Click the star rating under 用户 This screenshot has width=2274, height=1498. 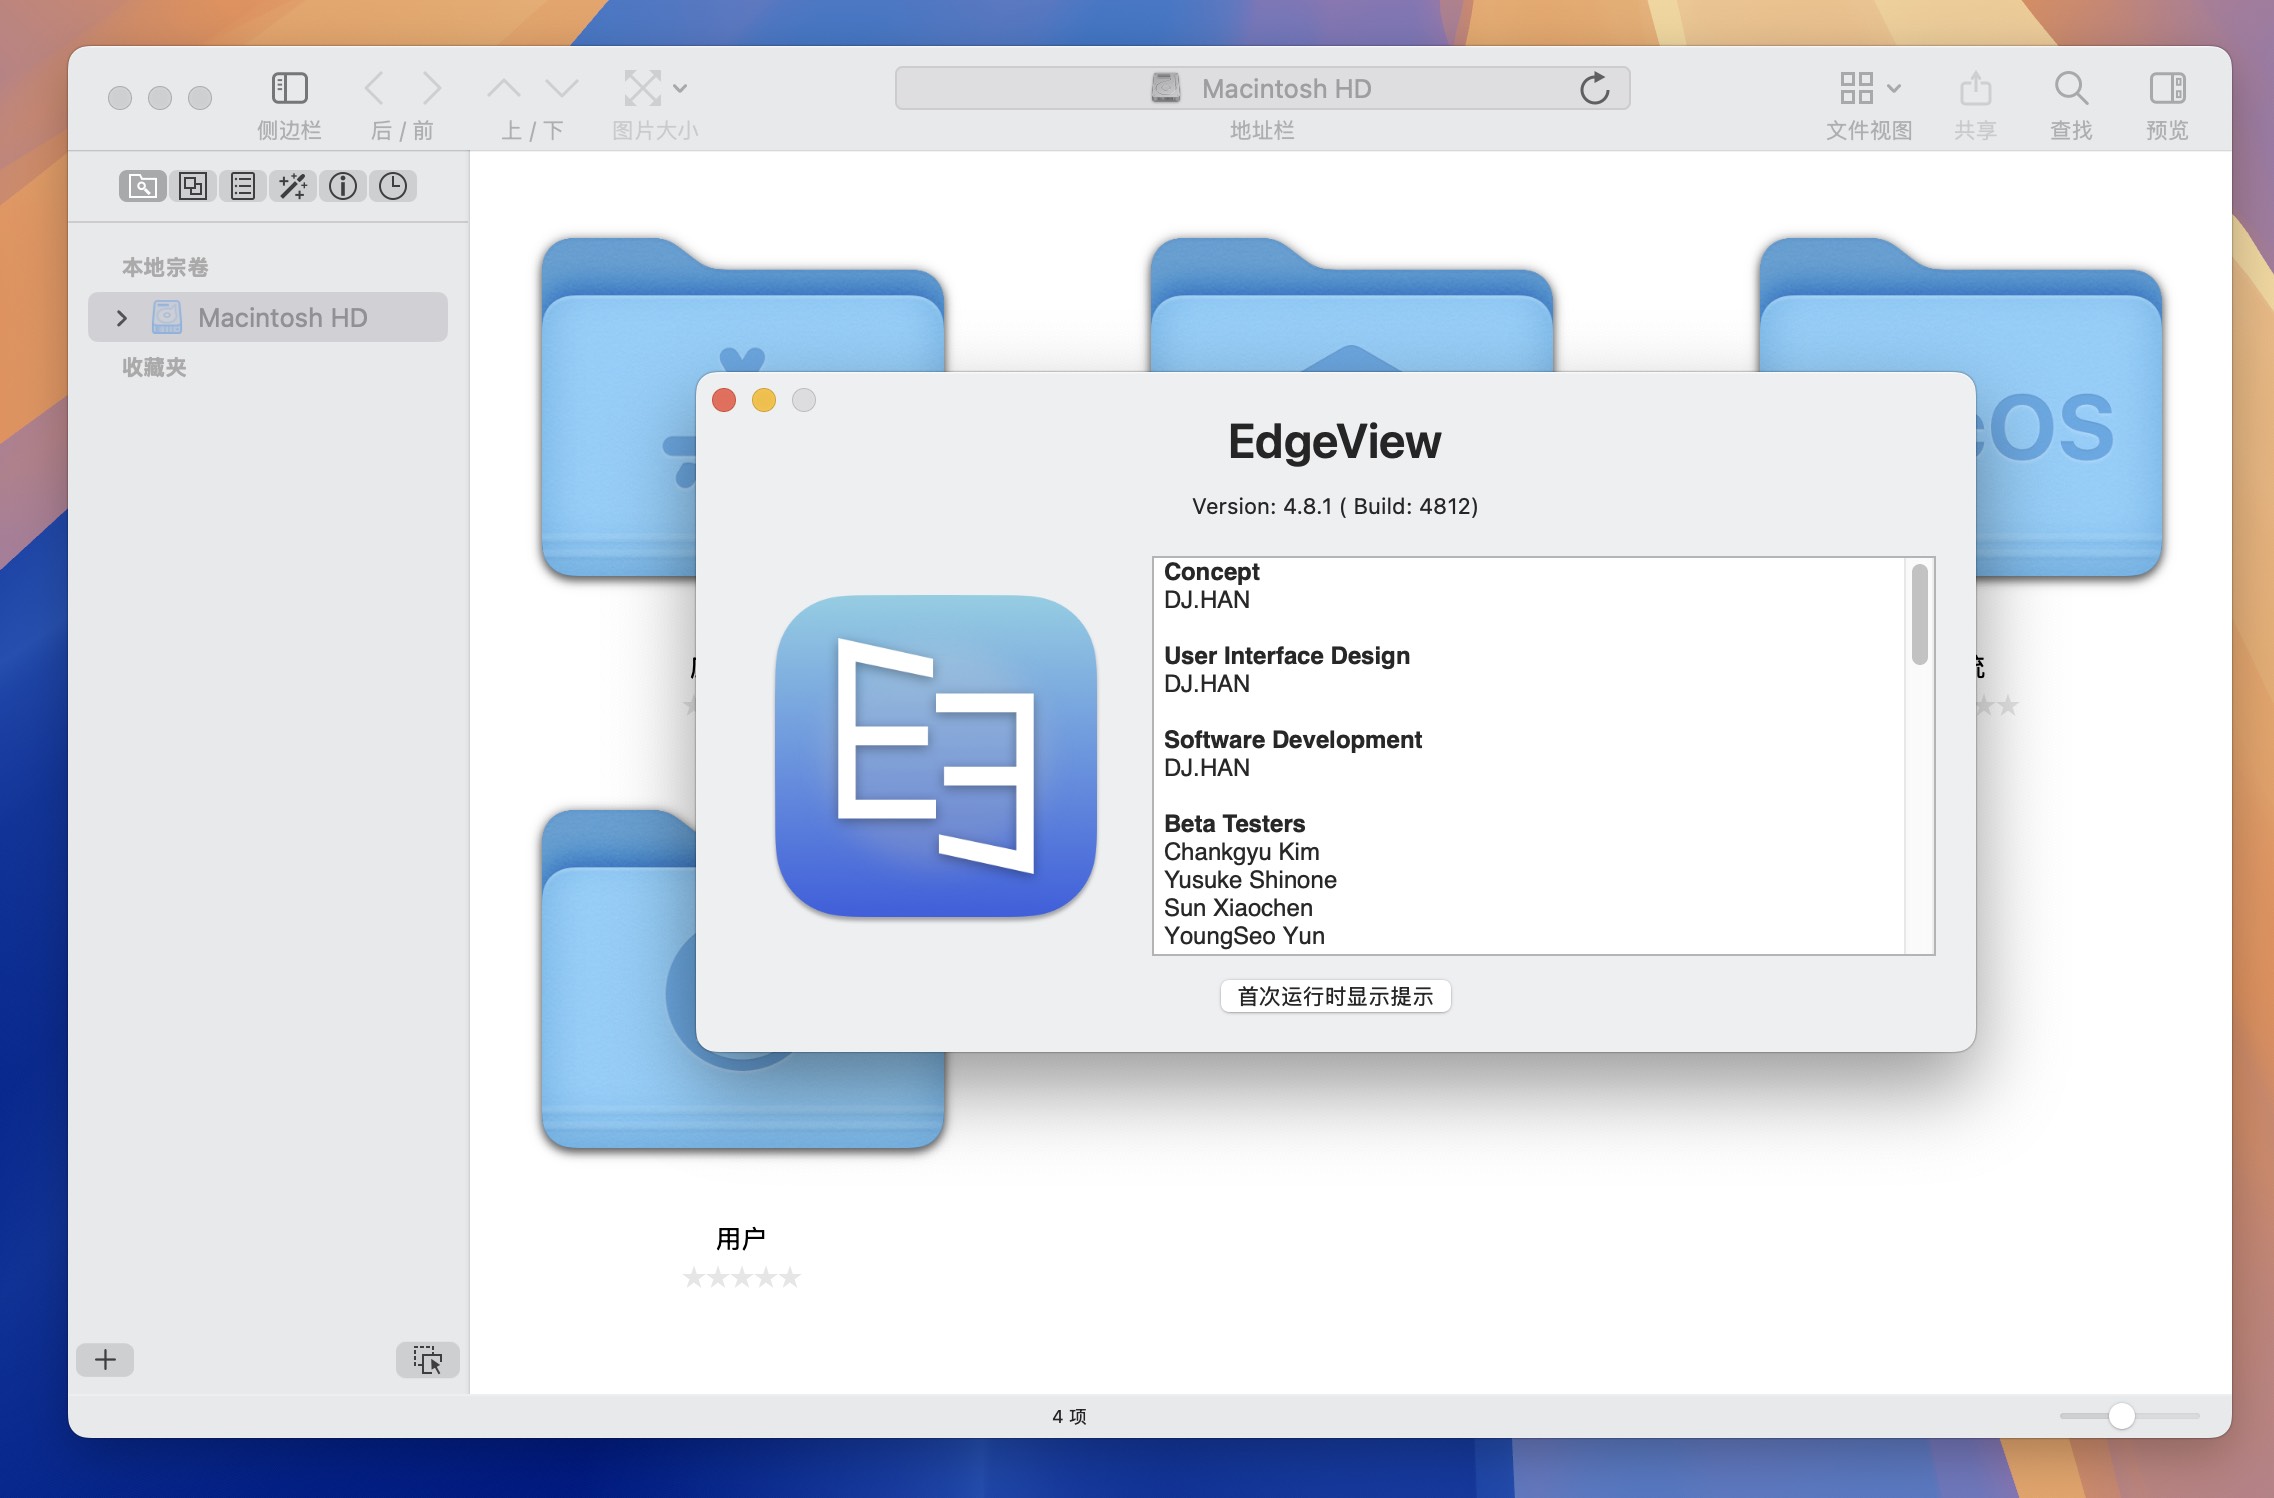click(742, 1277)
